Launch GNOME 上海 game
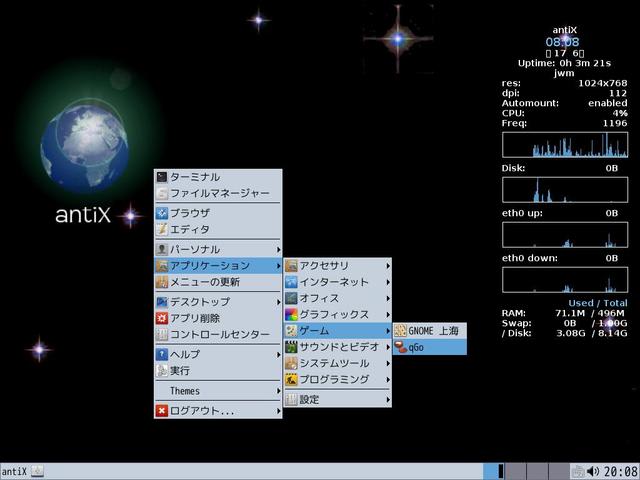This screenshot has height=480, width=640. tap(430, 331)
